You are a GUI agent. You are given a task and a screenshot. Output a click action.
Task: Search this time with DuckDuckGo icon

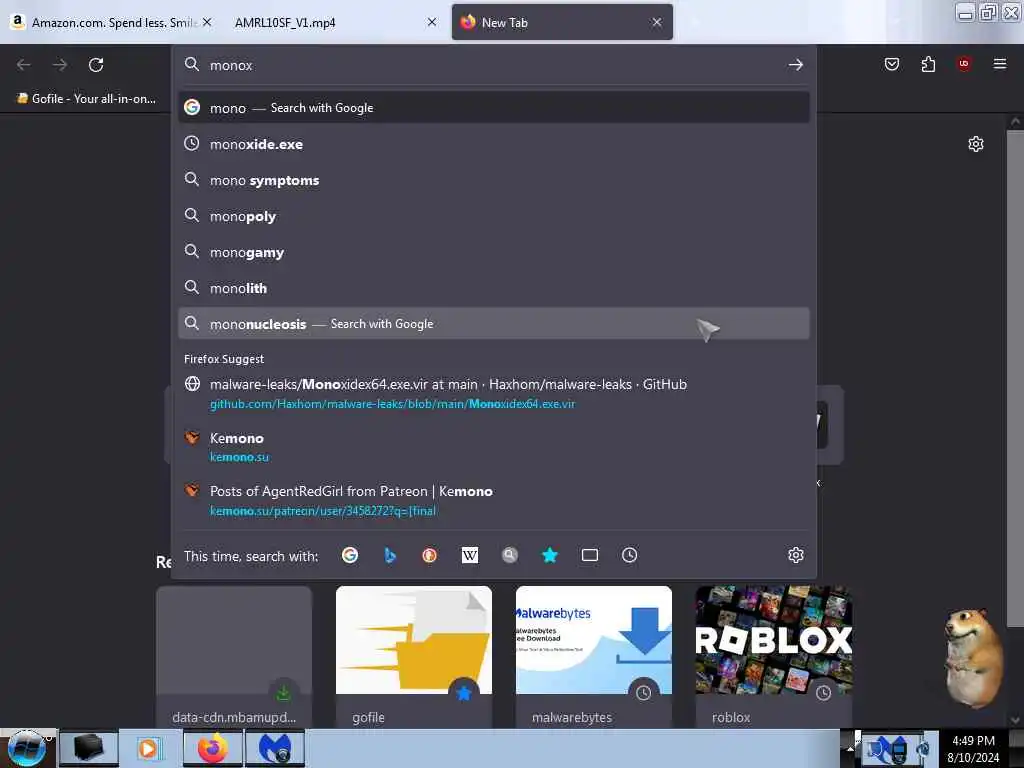[x=429, y=555]
